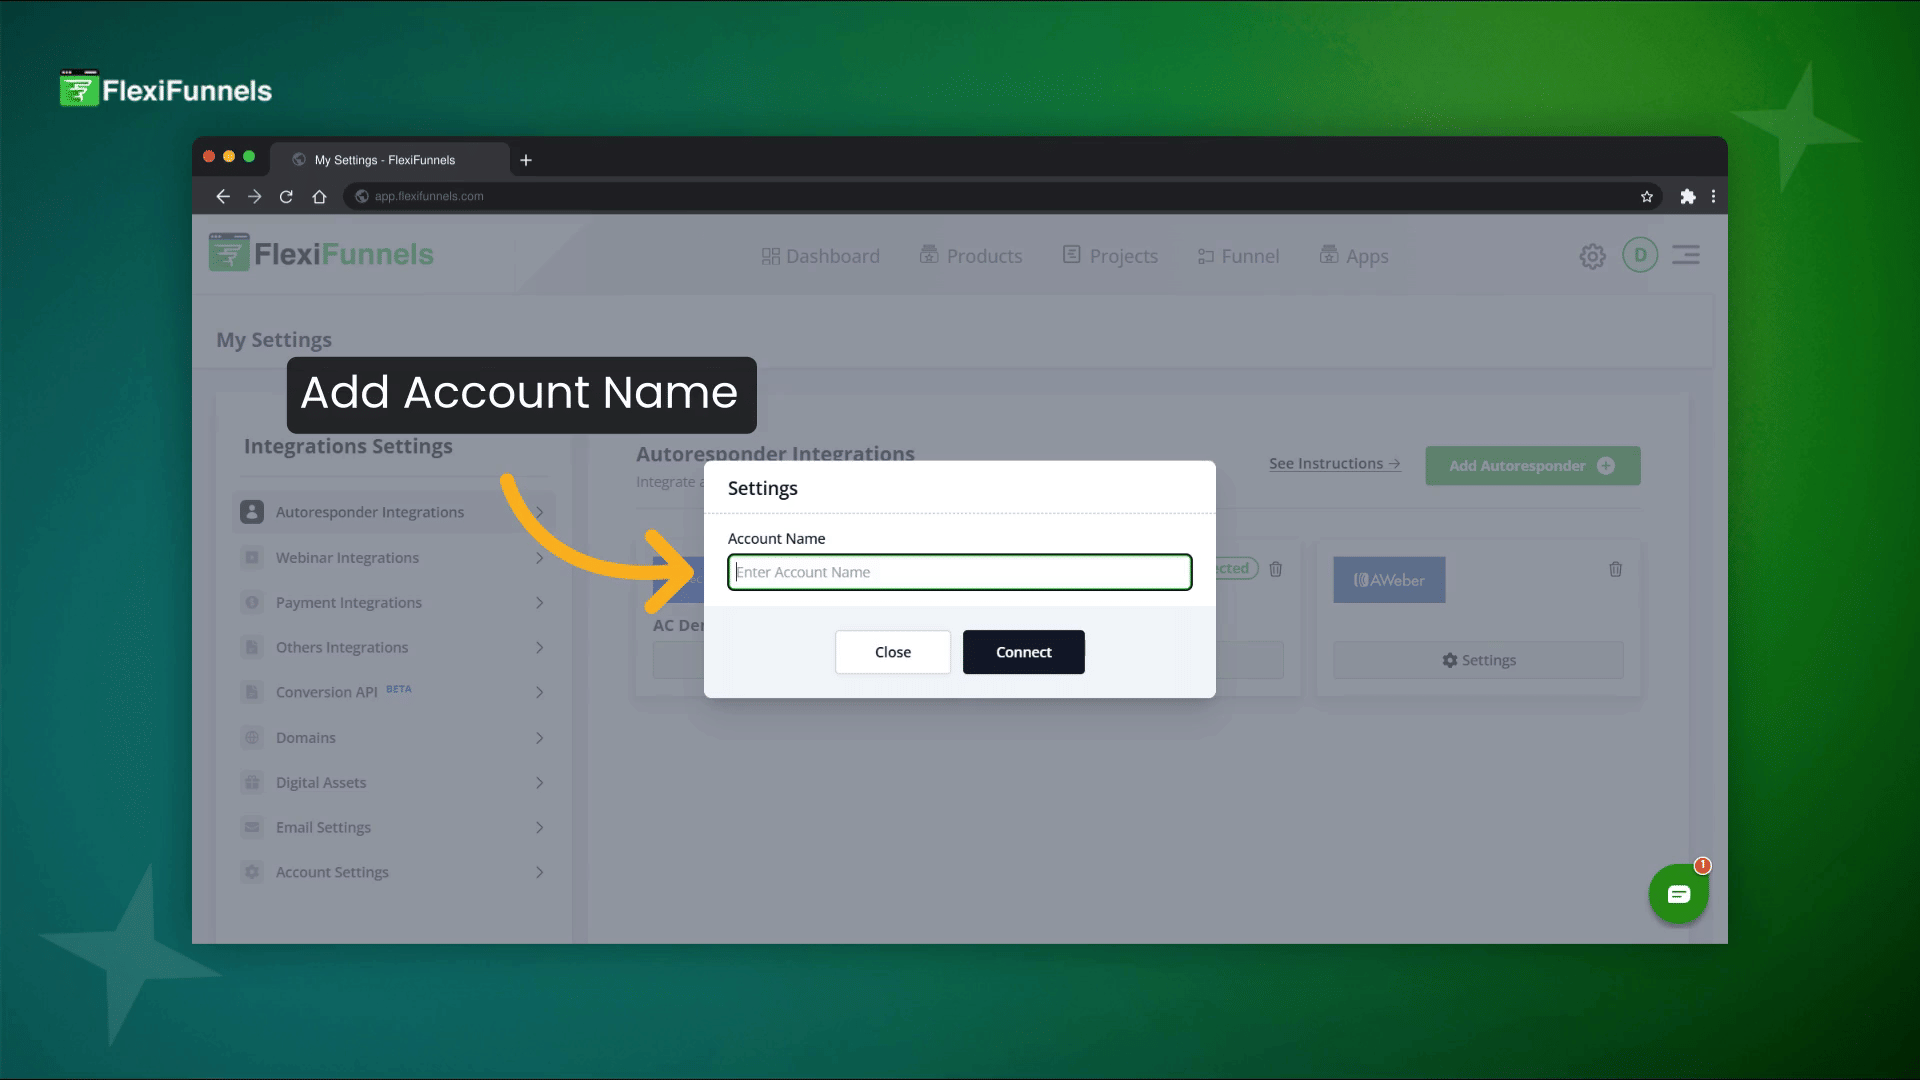Click the settings gear icon in header

coord(1592,256)
